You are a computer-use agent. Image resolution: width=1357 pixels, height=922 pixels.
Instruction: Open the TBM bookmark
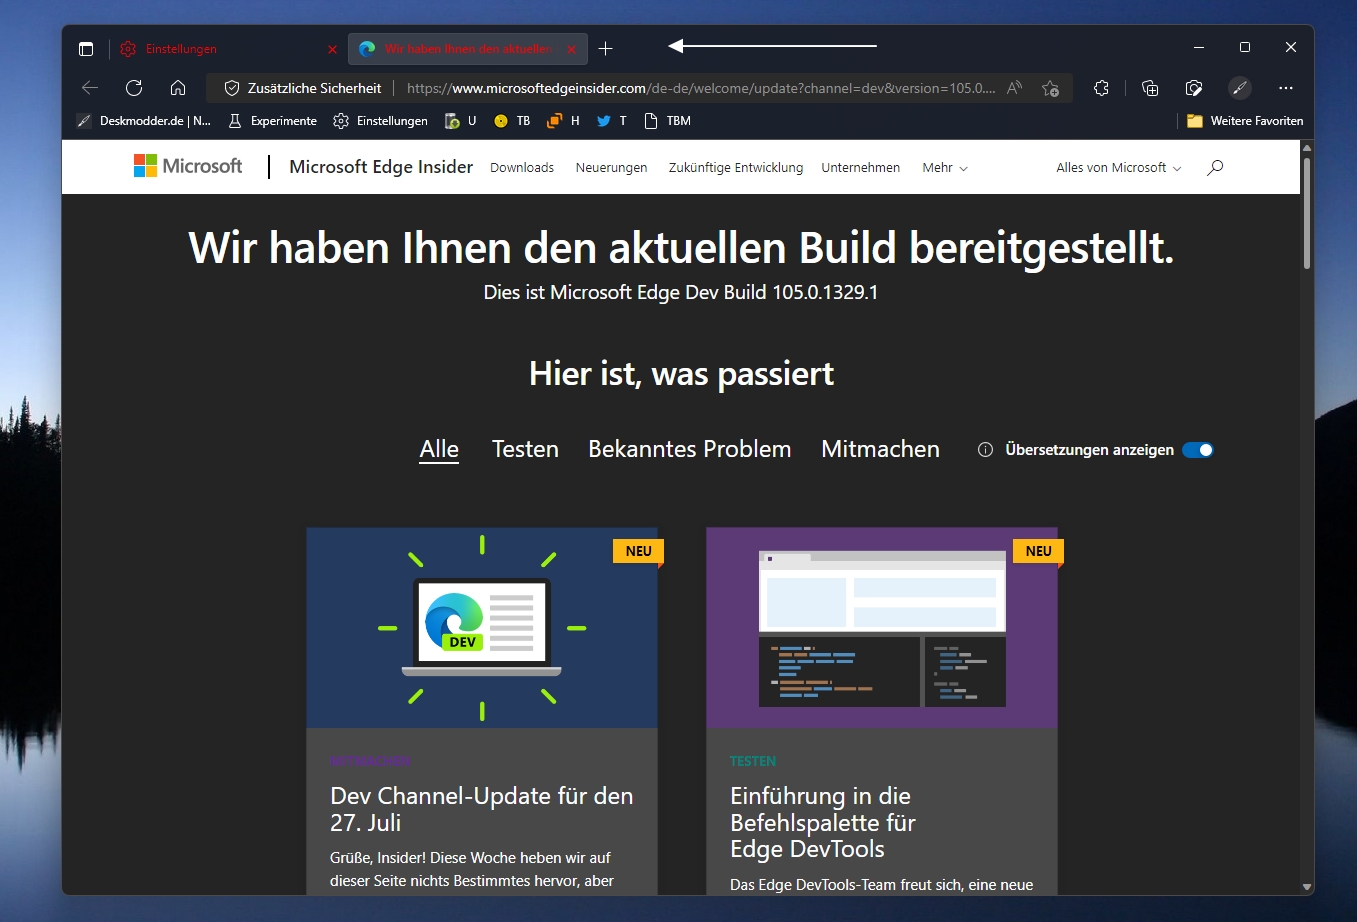667,121
